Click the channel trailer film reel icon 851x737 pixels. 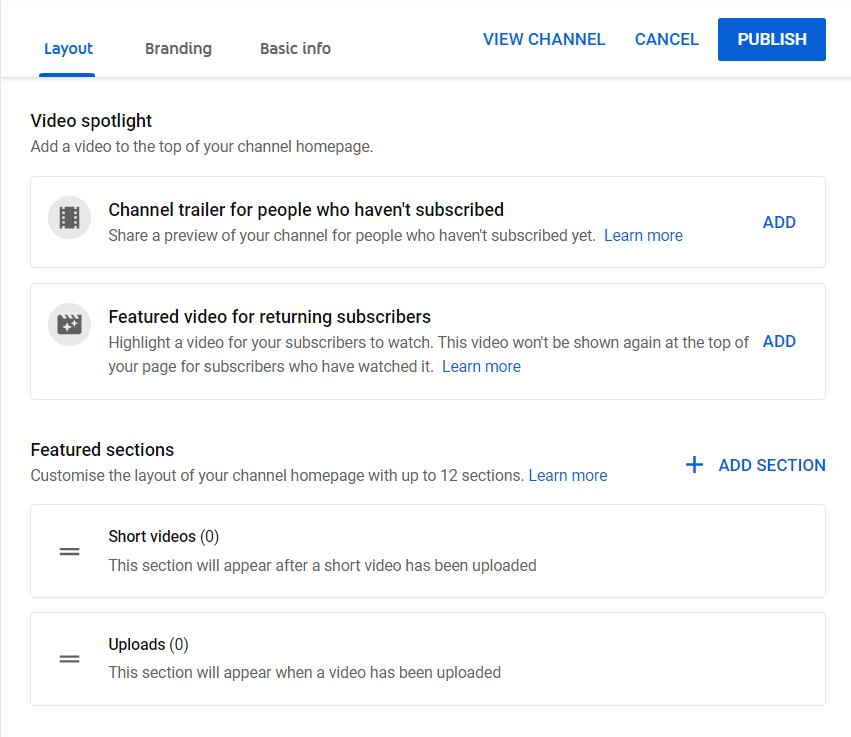(x=69, y=217)
